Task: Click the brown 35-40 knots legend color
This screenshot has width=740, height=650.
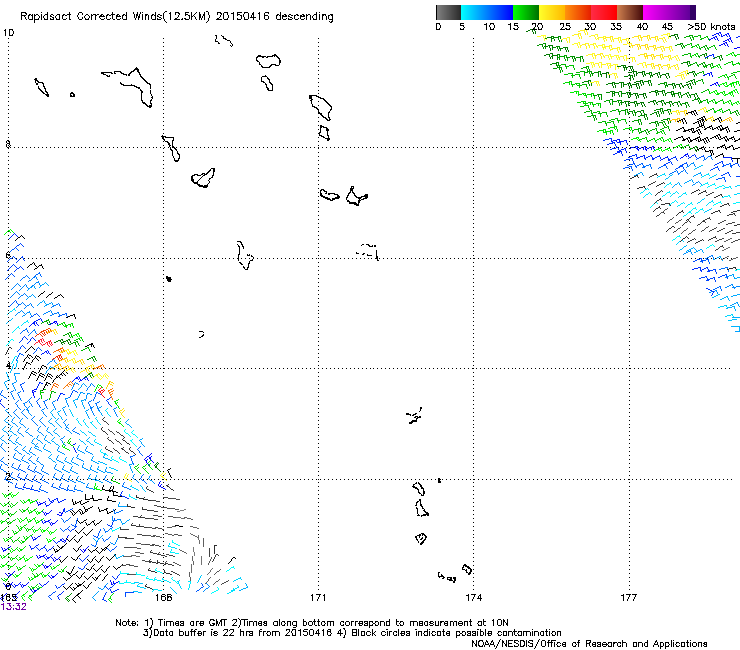Action: pyautogui.click(x=630, y=12)
